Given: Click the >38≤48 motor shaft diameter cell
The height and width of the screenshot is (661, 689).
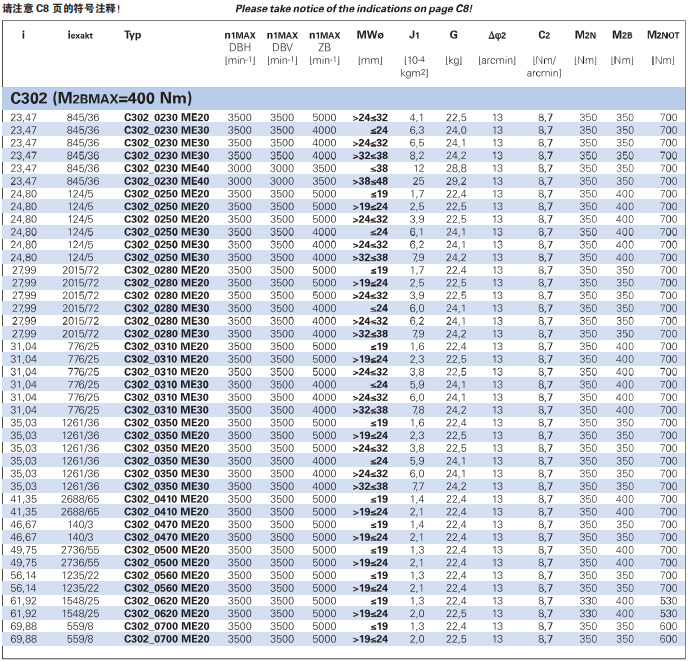Looking at the screenshot, I should tap(370, 180).
